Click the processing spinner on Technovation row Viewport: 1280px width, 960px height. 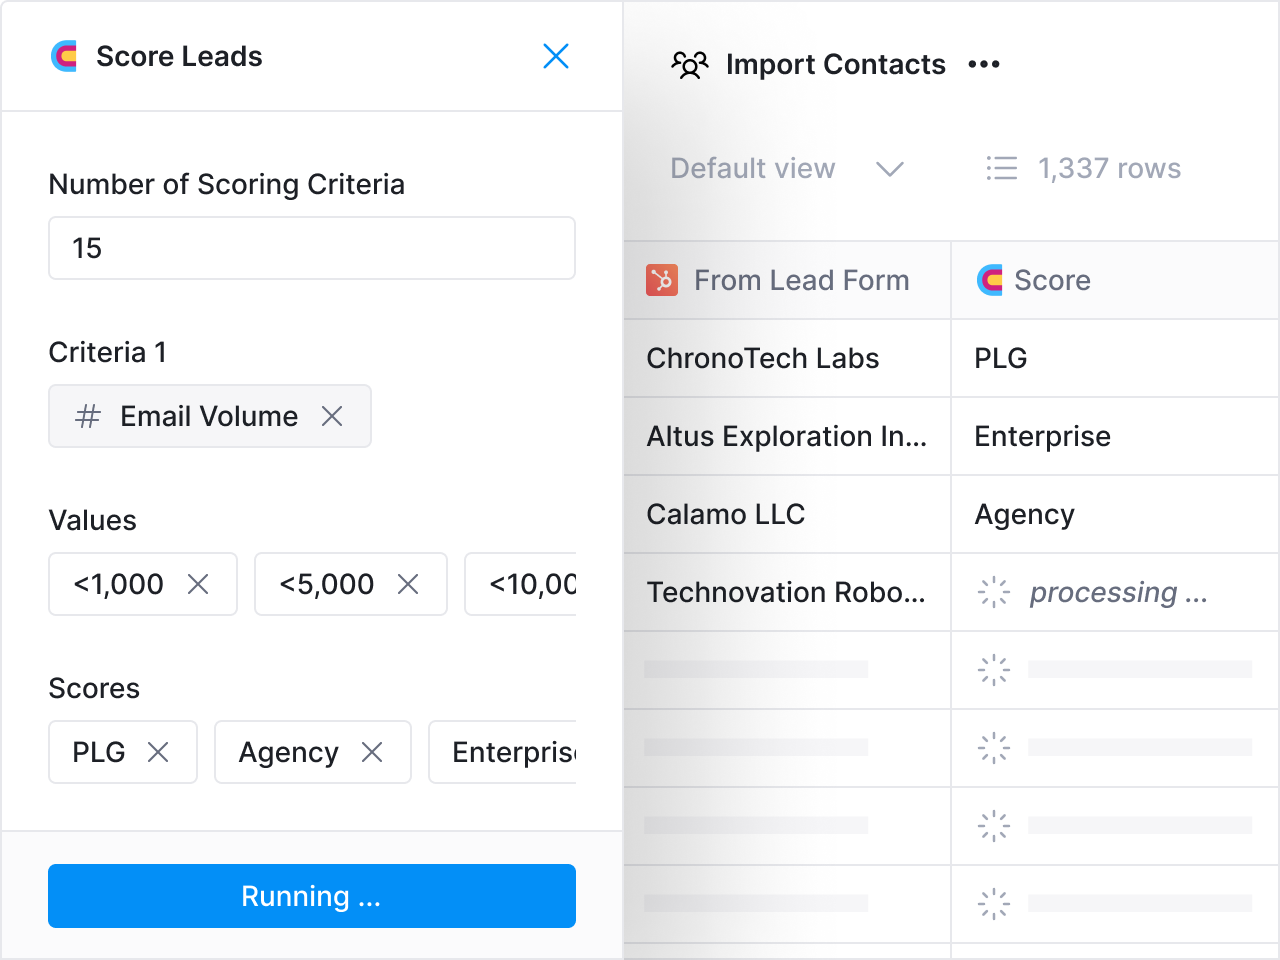click(x=993, y=592)
